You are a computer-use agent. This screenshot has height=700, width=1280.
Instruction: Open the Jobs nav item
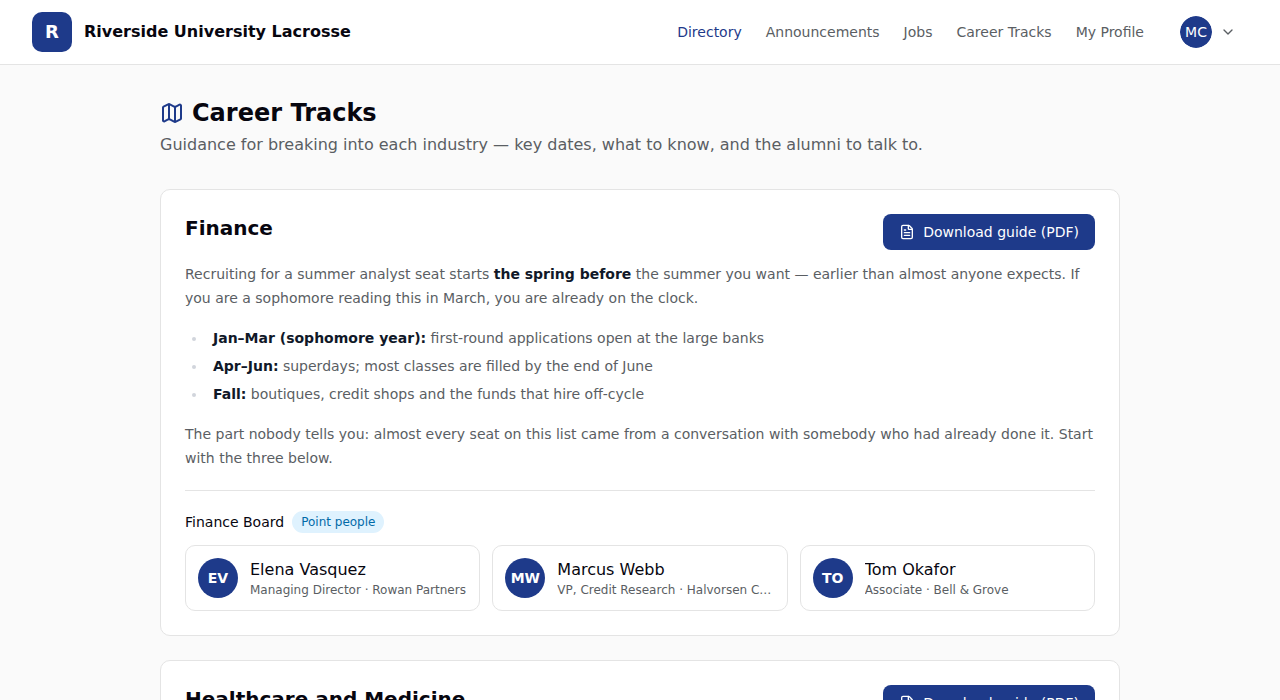click(918, 32)
